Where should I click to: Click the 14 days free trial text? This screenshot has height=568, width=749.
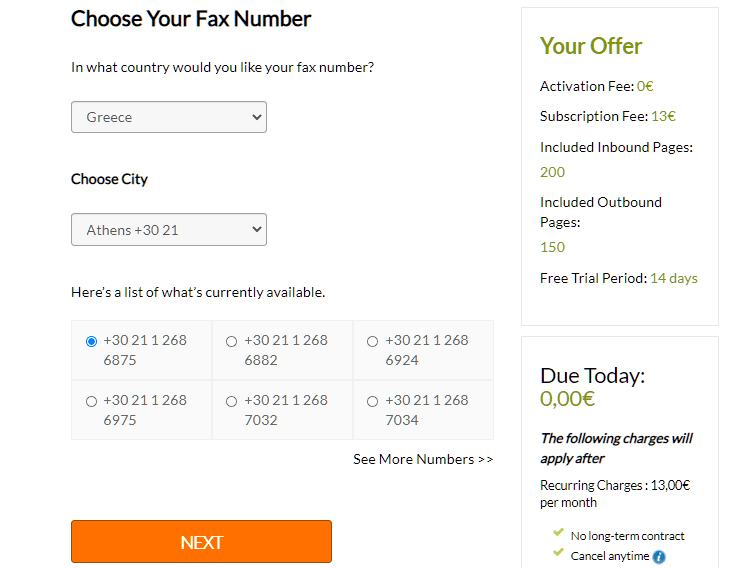(674, 278)
